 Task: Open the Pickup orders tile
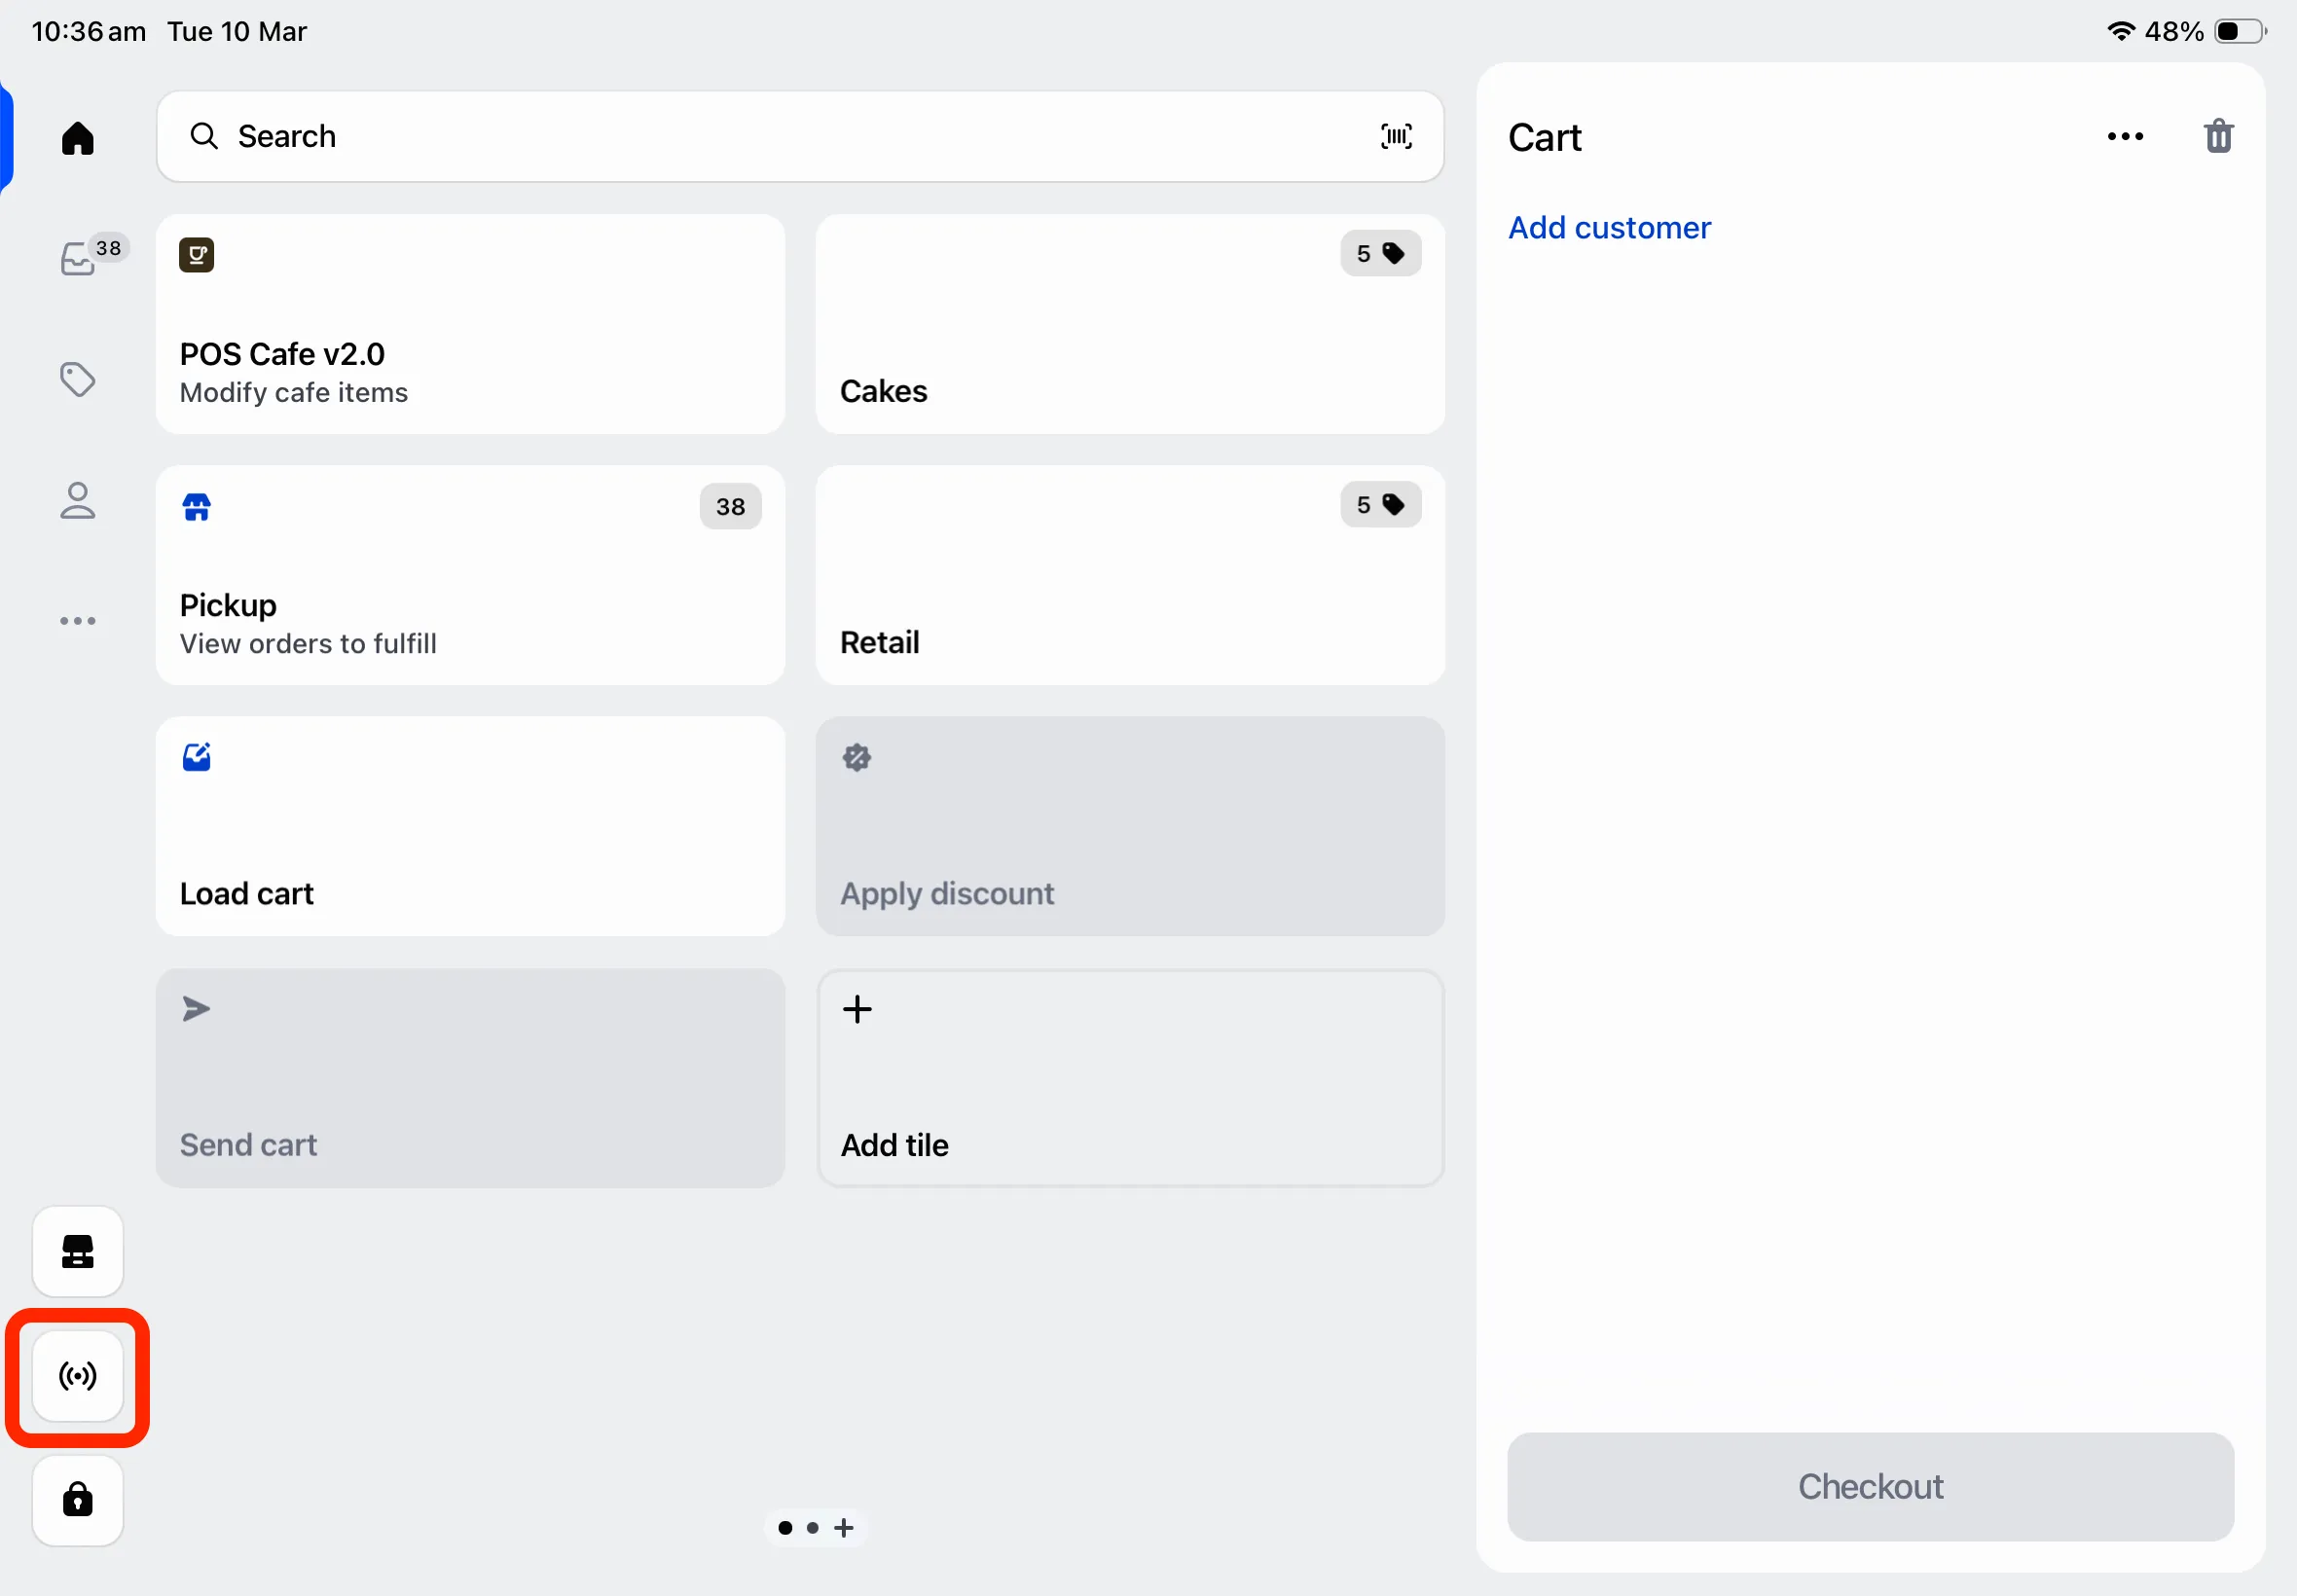pyautogui.click(x=470, y=575)
